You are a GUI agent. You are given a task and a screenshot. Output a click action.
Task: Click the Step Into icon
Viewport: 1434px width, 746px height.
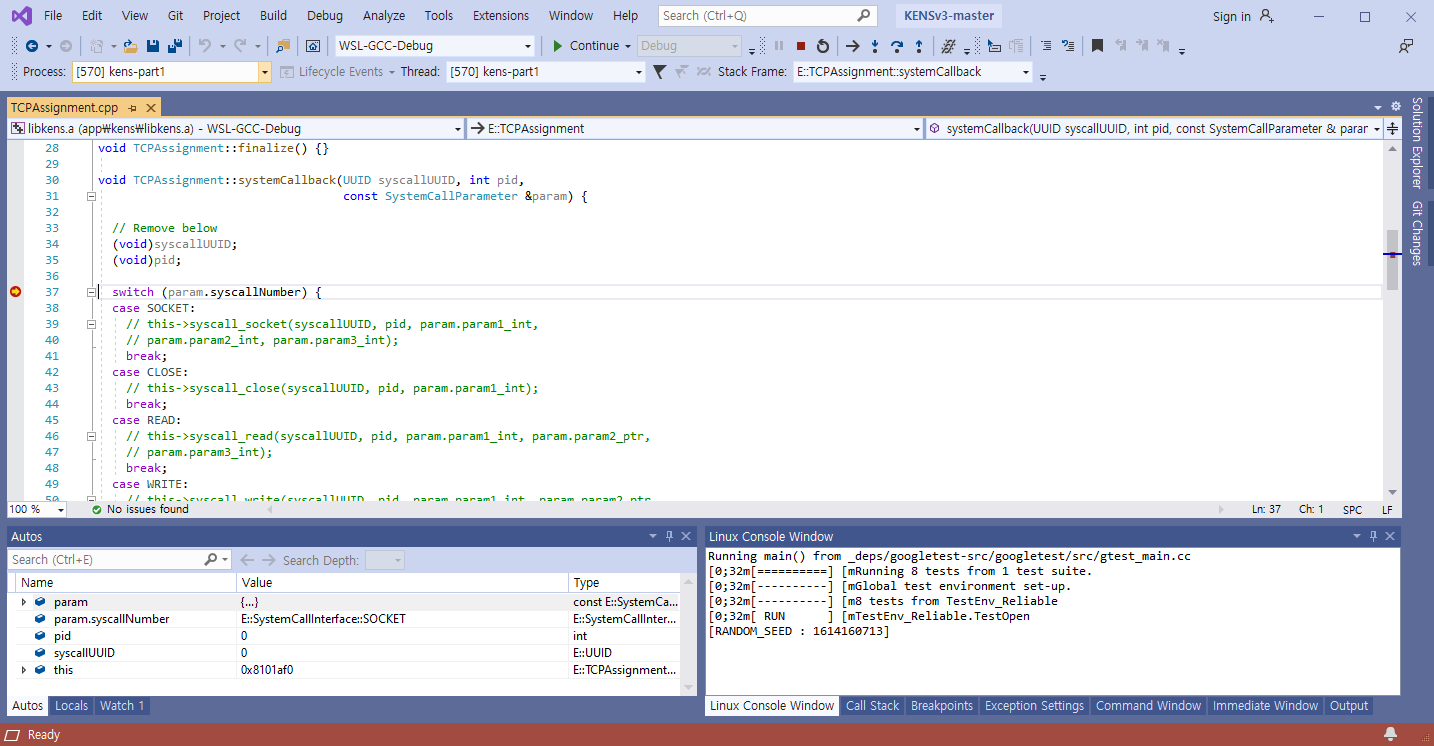click(875, 46)
